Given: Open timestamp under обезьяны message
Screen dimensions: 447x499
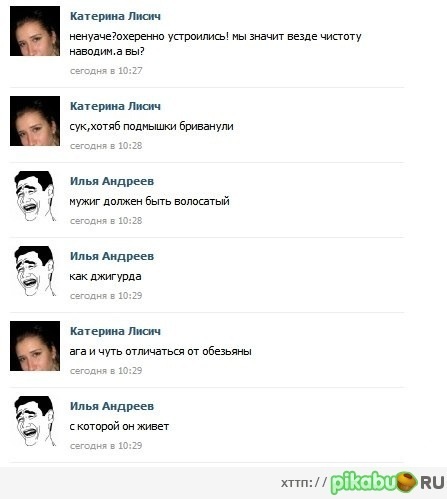Looking at the screenshot, I should 106,371.
